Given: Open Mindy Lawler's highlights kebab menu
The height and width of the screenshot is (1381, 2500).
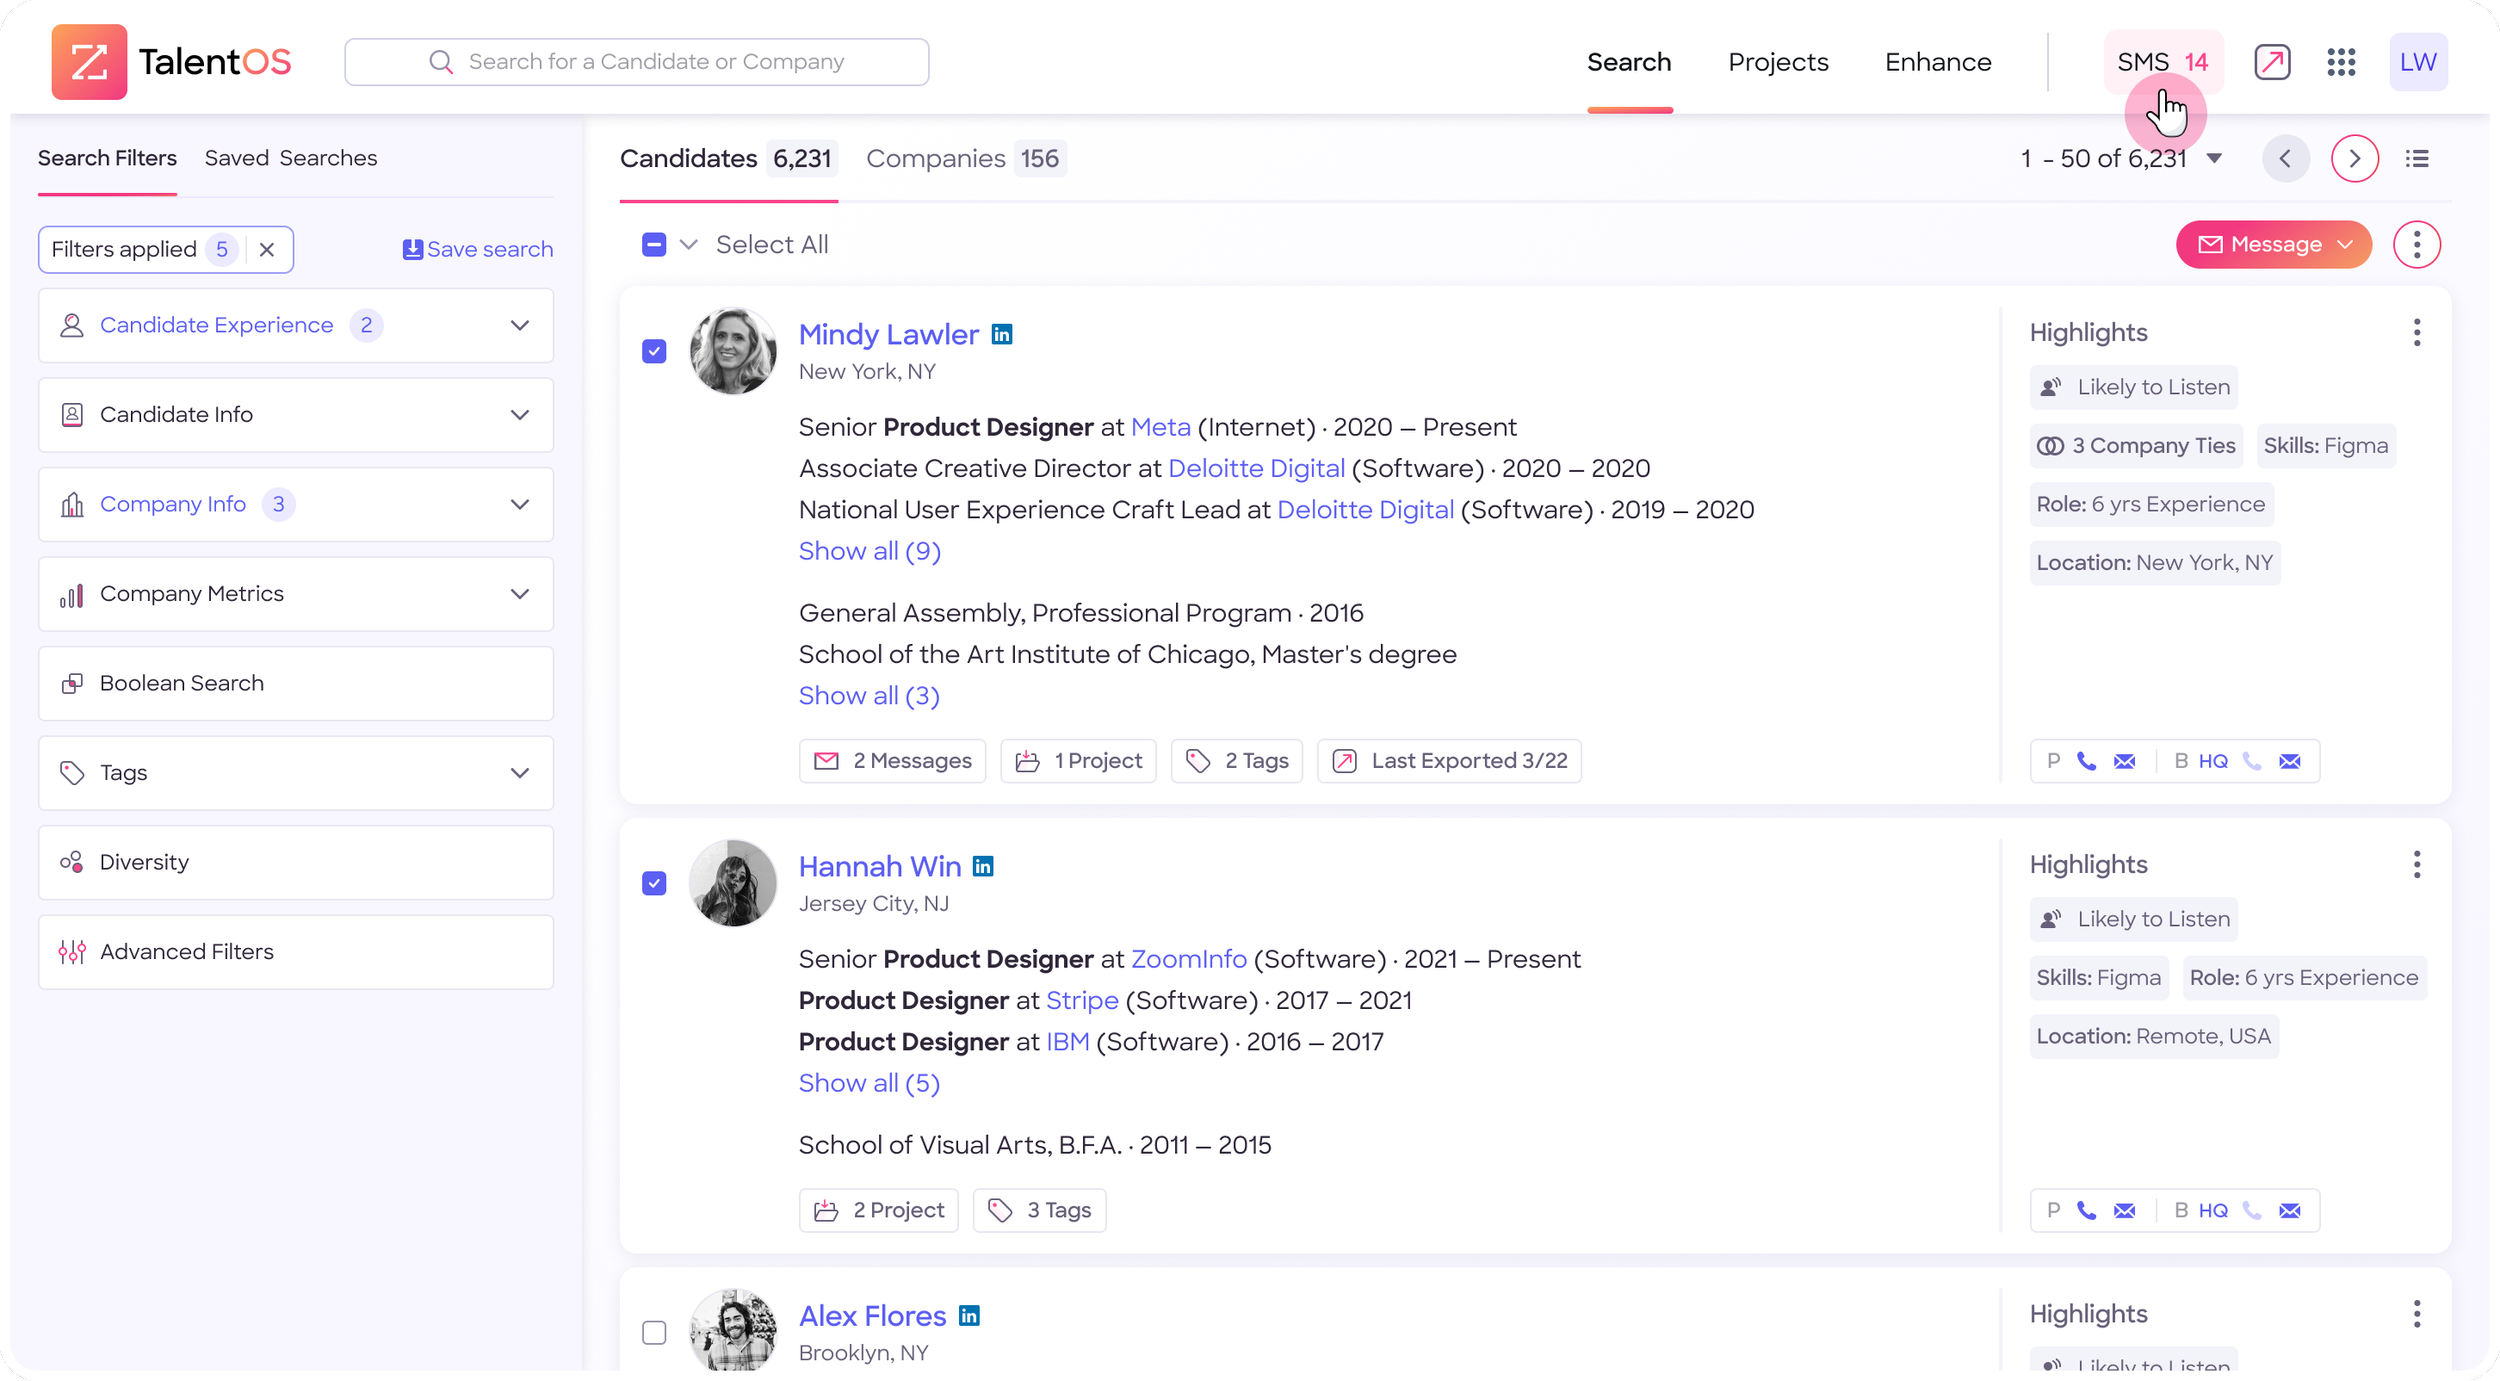Looking at the screenshot, I should 2416,333.
